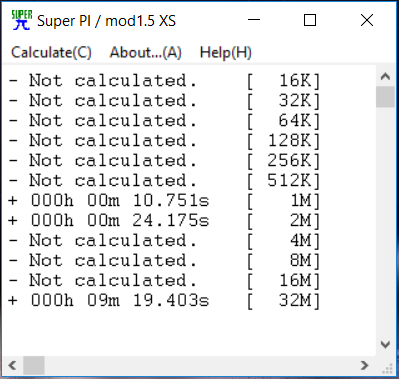Click the window title Super PI / mod1.5 XS
Image resolution: width=399 pixels, height=379 pixels.
coord(106,21)
